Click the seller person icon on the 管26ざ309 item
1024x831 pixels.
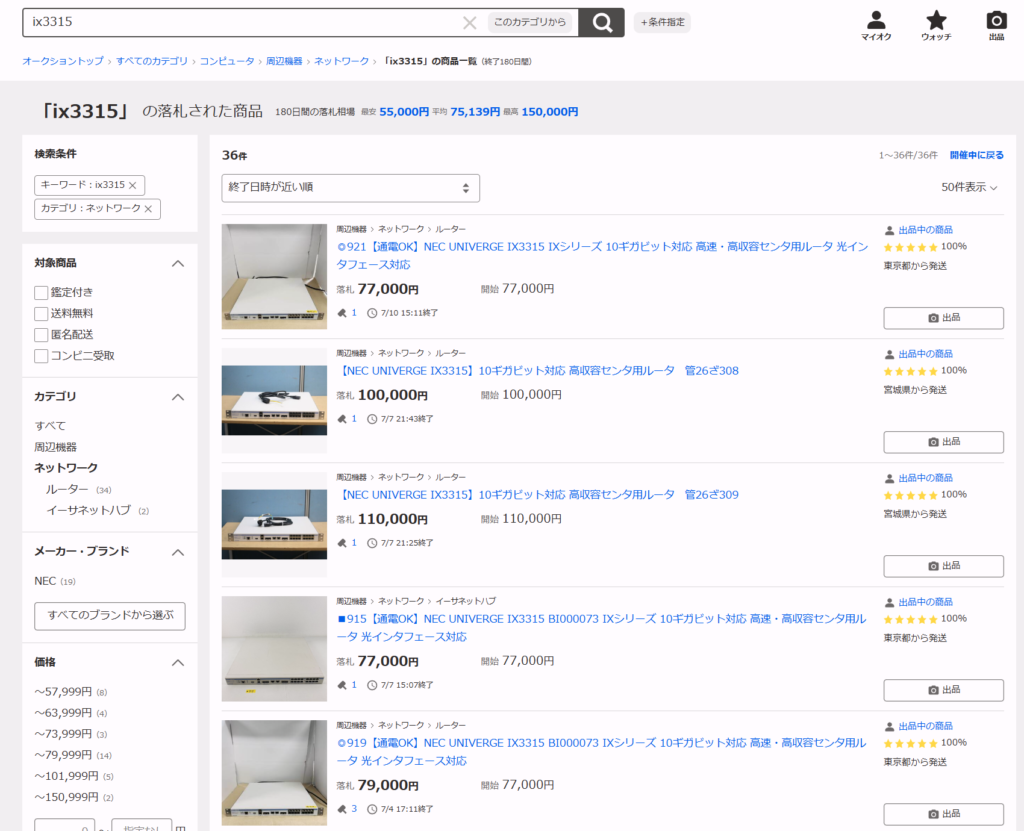(x=889, y=478)
